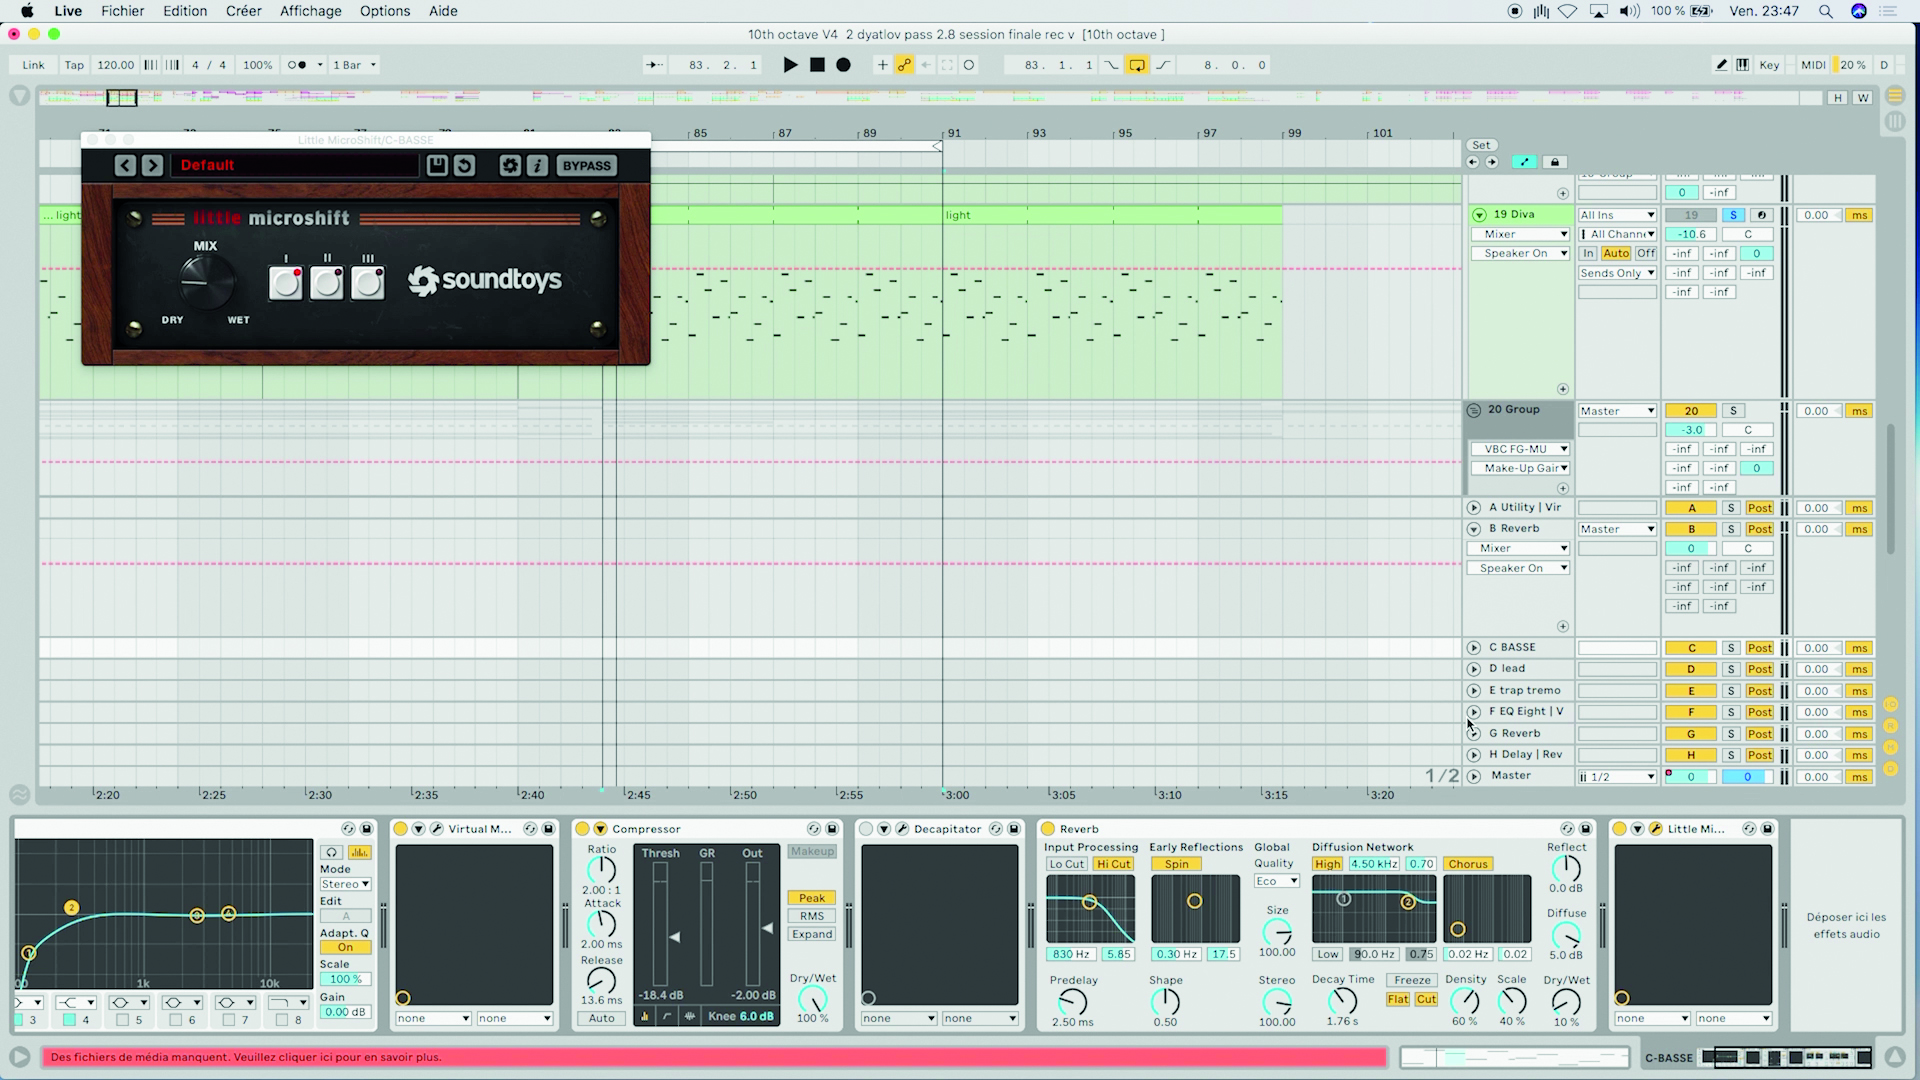
Task: Click the missing media files status message
Action: (x=714, y=1057)
